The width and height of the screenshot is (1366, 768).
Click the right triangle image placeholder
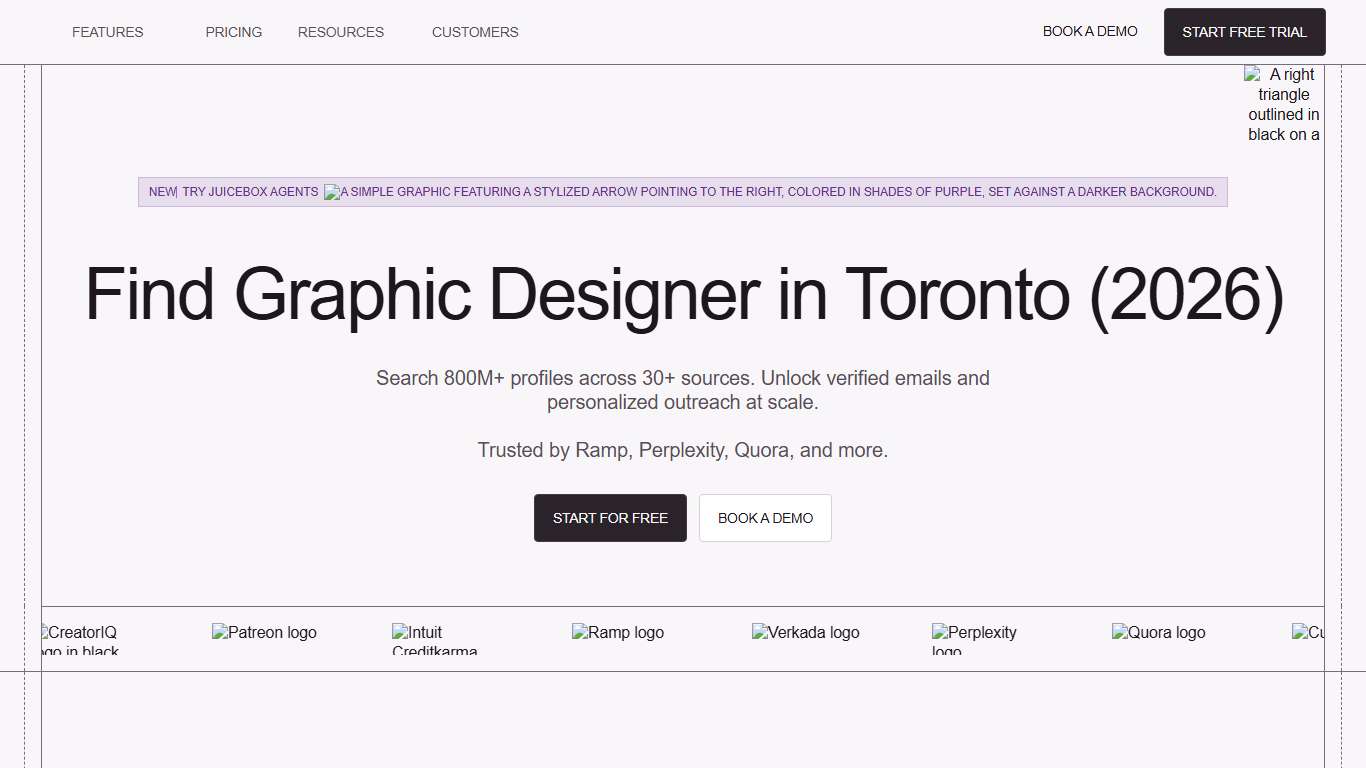(1283, 104)
